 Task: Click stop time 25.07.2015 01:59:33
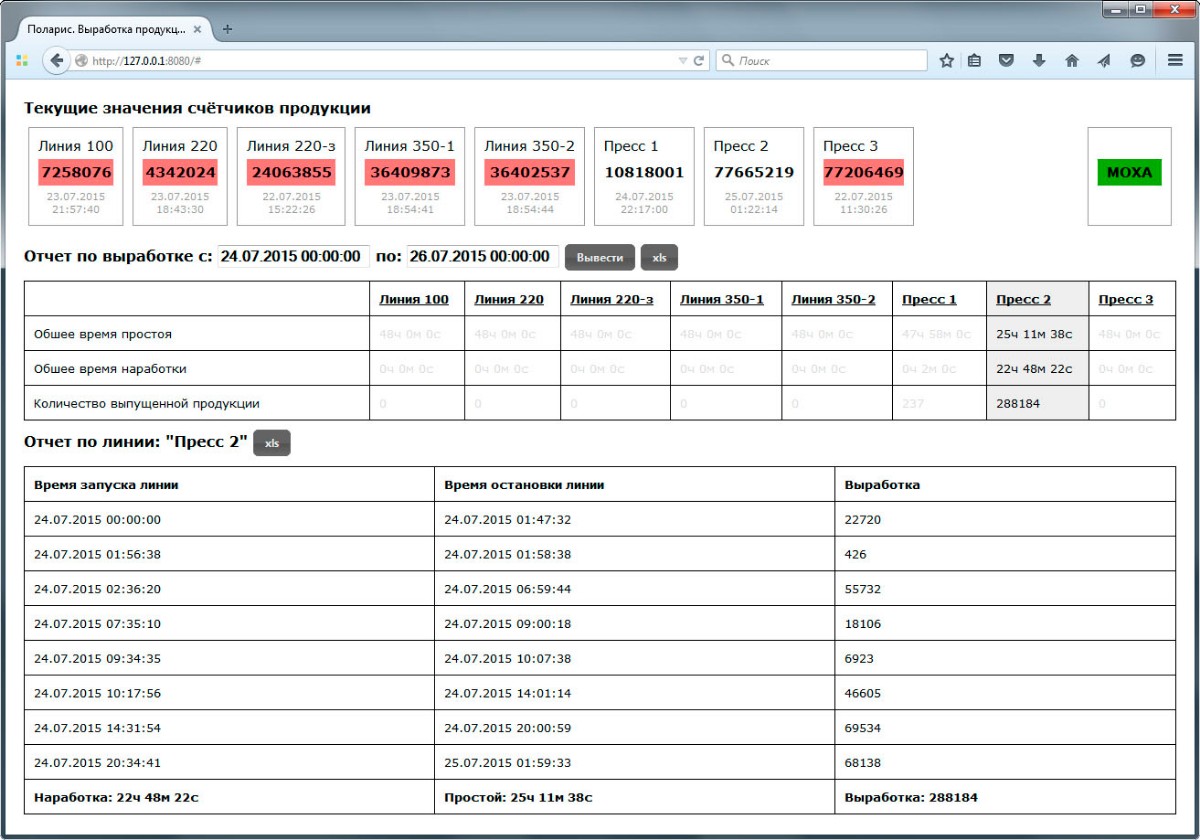tap(508, 763)
